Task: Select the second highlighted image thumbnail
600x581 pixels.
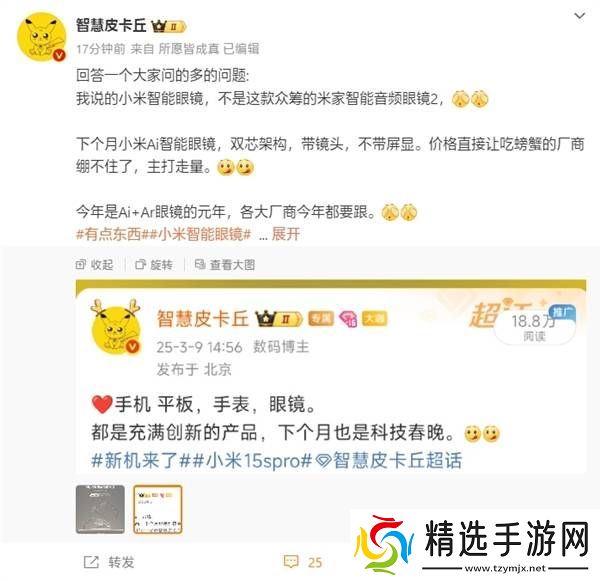Action: pyautogui.click(x=158, y=509)
